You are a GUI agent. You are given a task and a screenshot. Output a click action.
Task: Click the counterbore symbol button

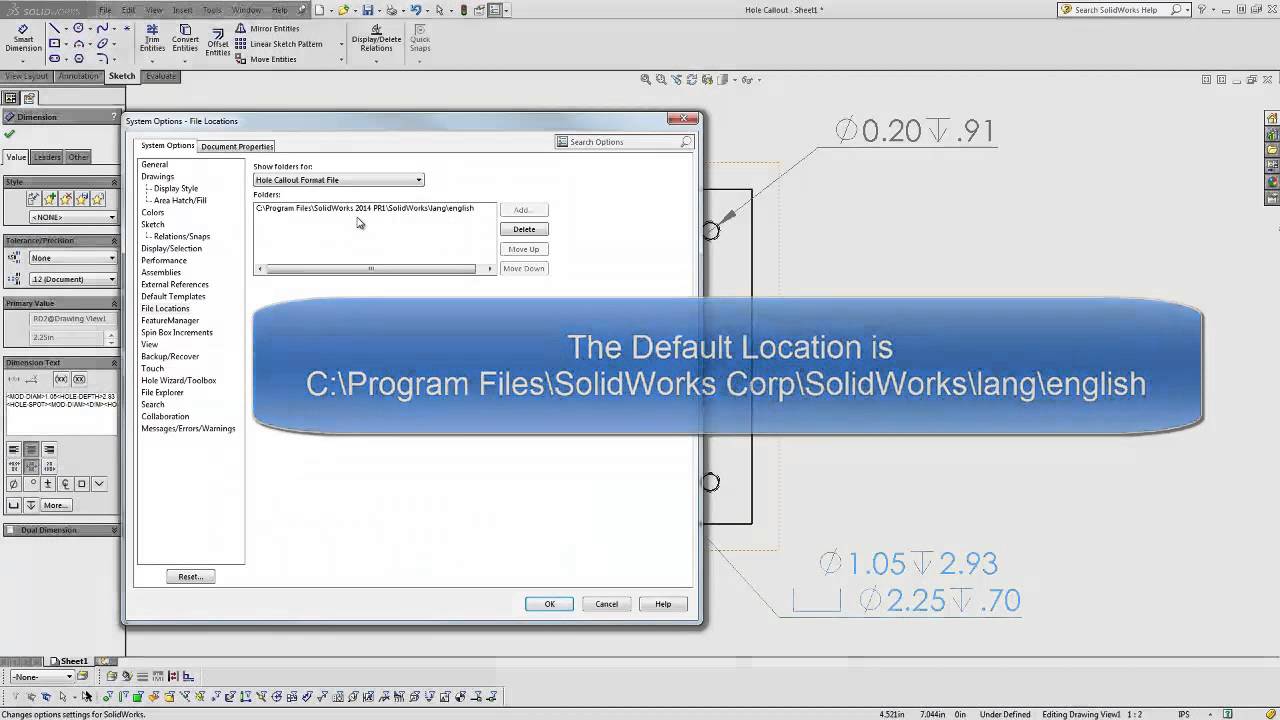click(14, 505)
